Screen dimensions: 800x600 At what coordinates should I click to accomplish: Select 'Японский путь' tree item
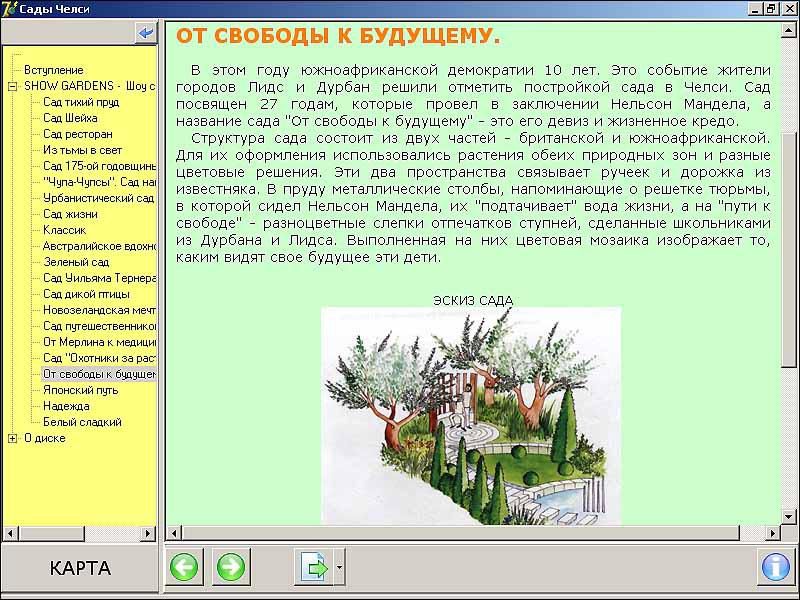pos(80,390)
